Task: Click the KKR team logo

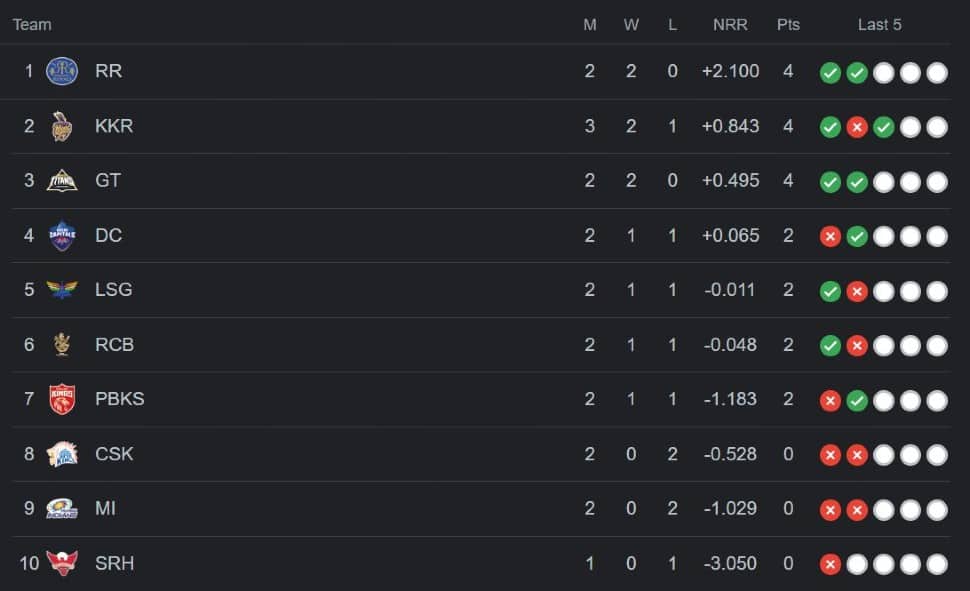Action: tap(61, 126)
